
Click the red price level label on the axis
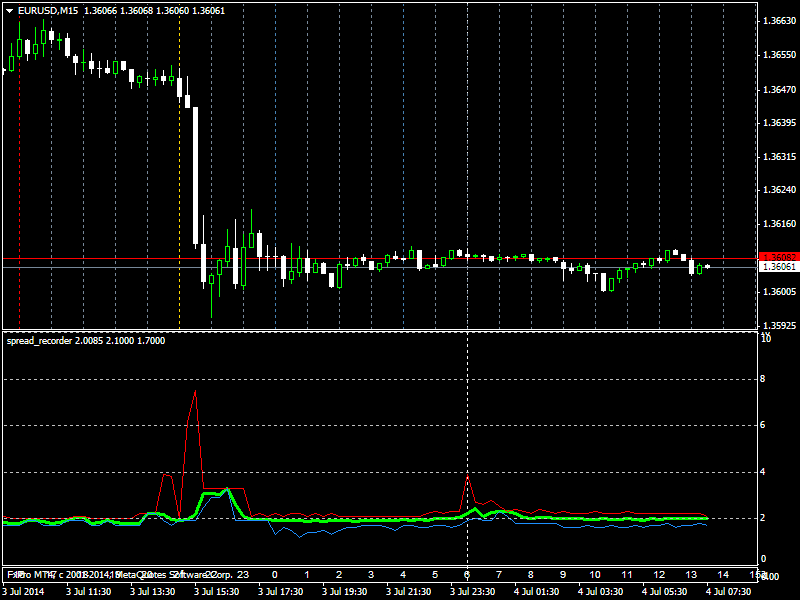778,257
